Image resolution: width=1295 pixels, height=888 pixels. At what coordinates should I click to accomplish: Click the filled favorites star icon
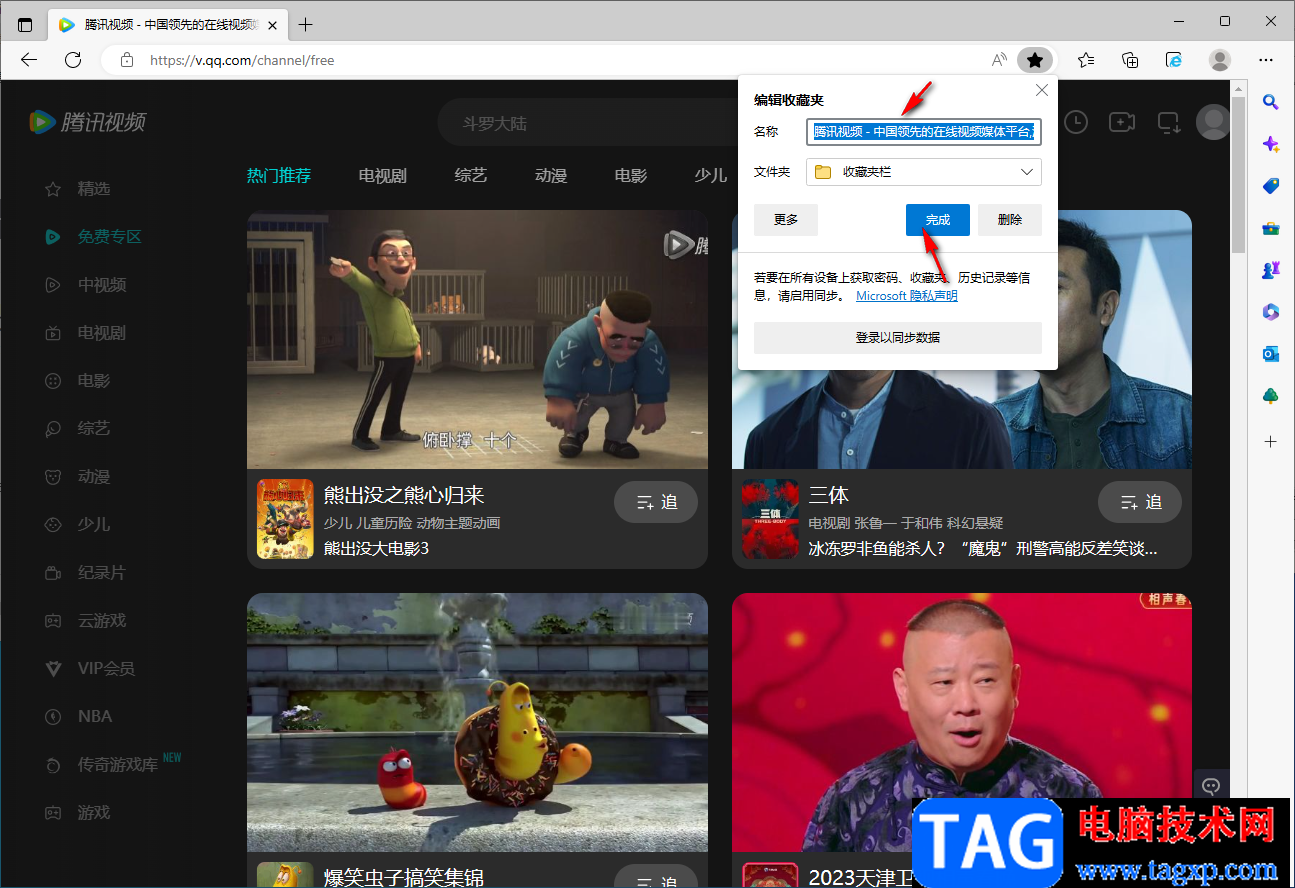pyautogui.click(x=1035, y=60)
